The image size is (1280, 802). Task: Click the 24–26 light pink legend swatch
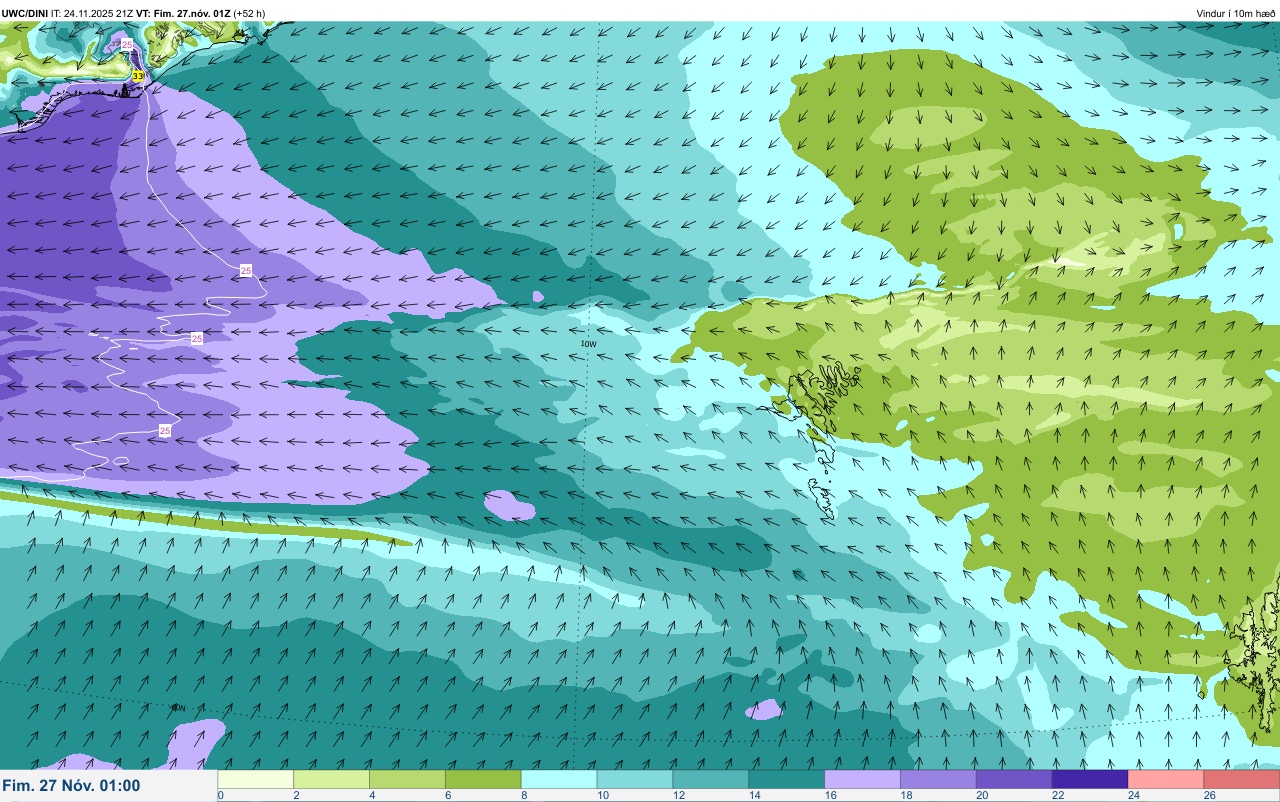click(x=1167, y=779)
